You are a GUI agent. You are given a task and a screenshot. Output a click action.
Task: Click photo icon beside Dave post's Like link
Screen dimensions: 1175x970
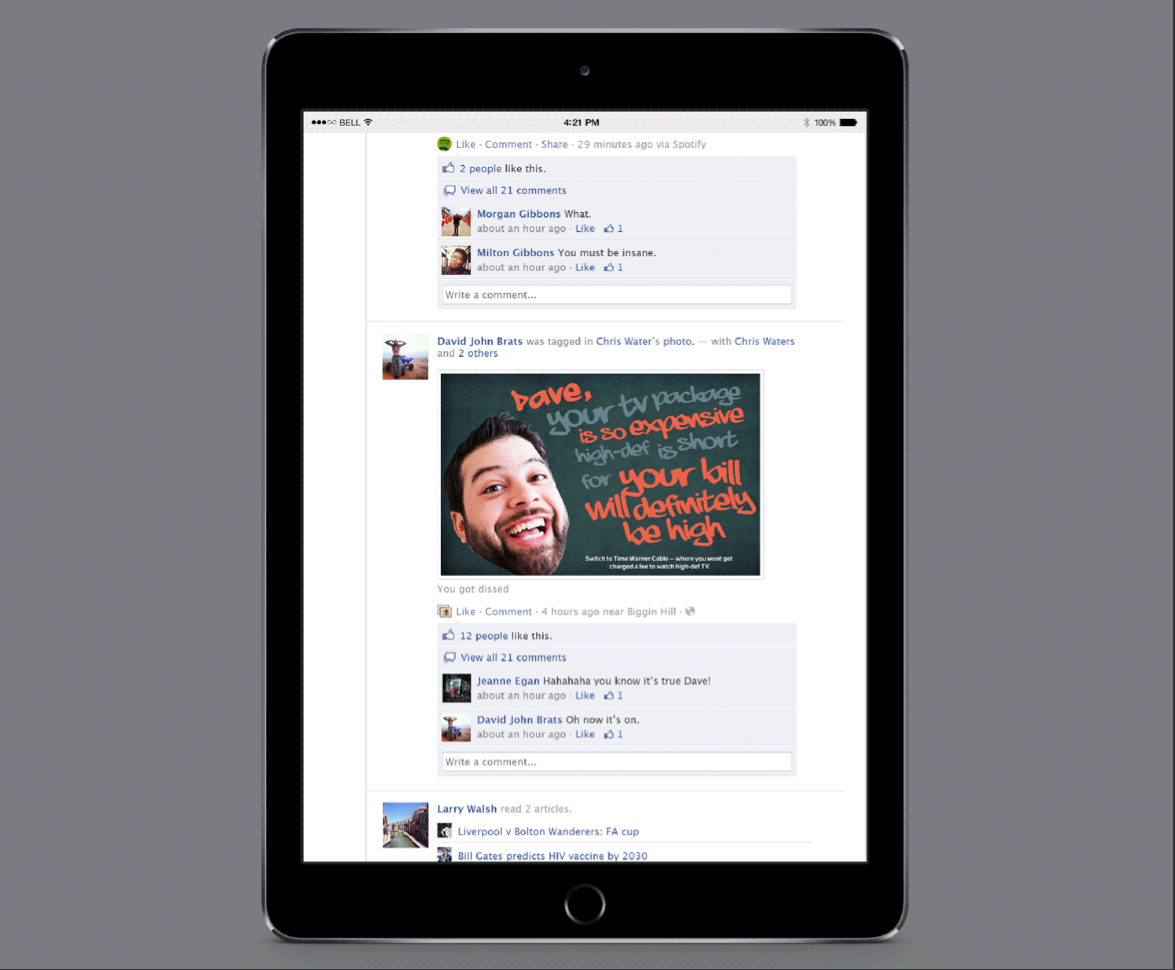[x=444, y=612]
